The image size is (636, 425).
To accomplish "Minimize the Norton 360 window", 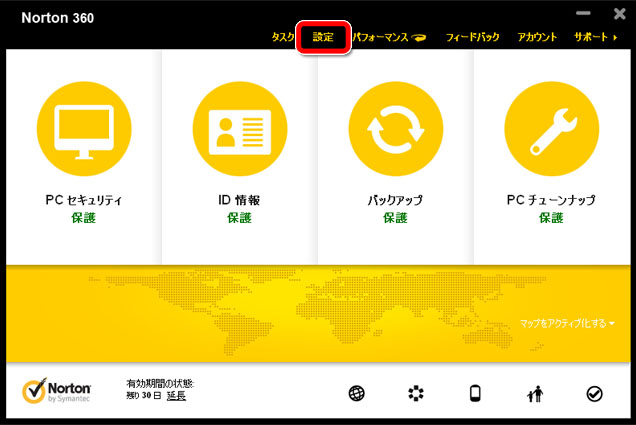I will tap(583, 13).
